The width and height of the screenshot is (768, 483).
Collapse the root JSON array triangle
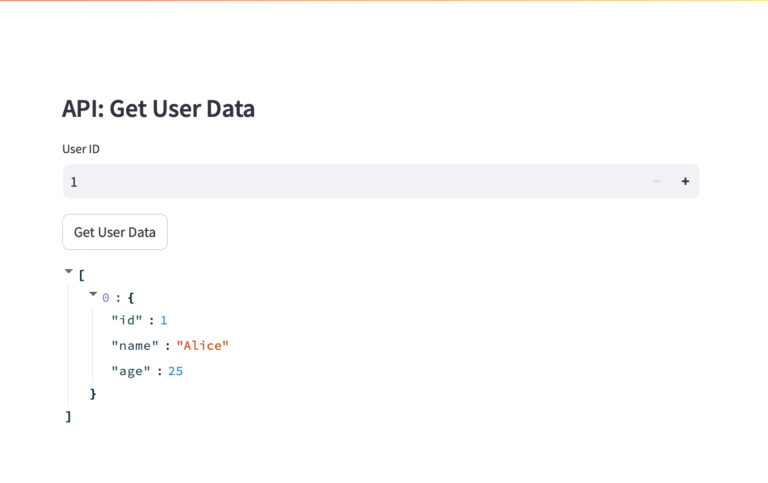click(69, 271)
